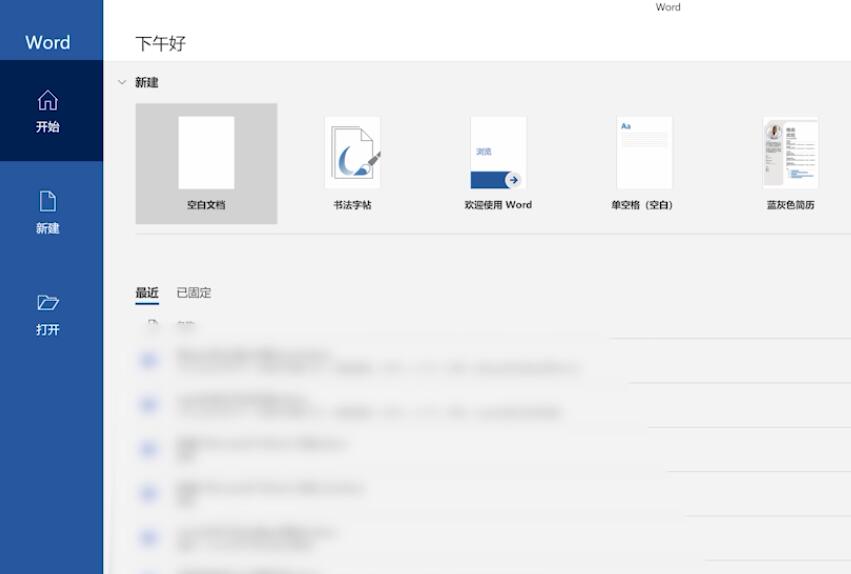Open the 开始 home icon in sidebar
The height and width of the screenshot is (574, 851).
tap(48, 100)
